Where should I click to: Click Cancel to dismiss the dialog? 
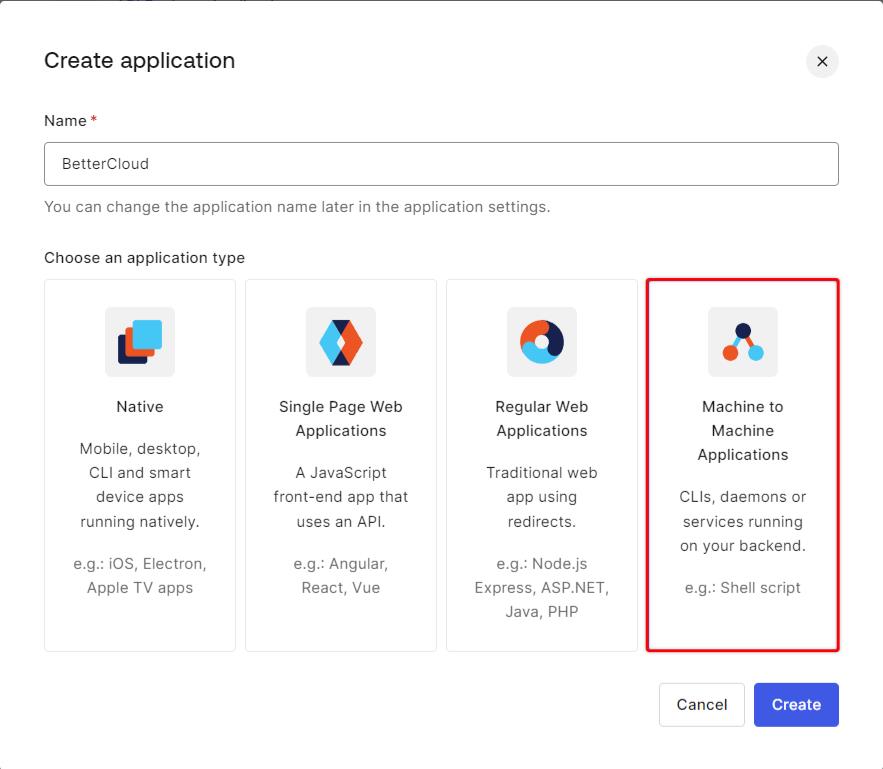[x=701, y=704]
